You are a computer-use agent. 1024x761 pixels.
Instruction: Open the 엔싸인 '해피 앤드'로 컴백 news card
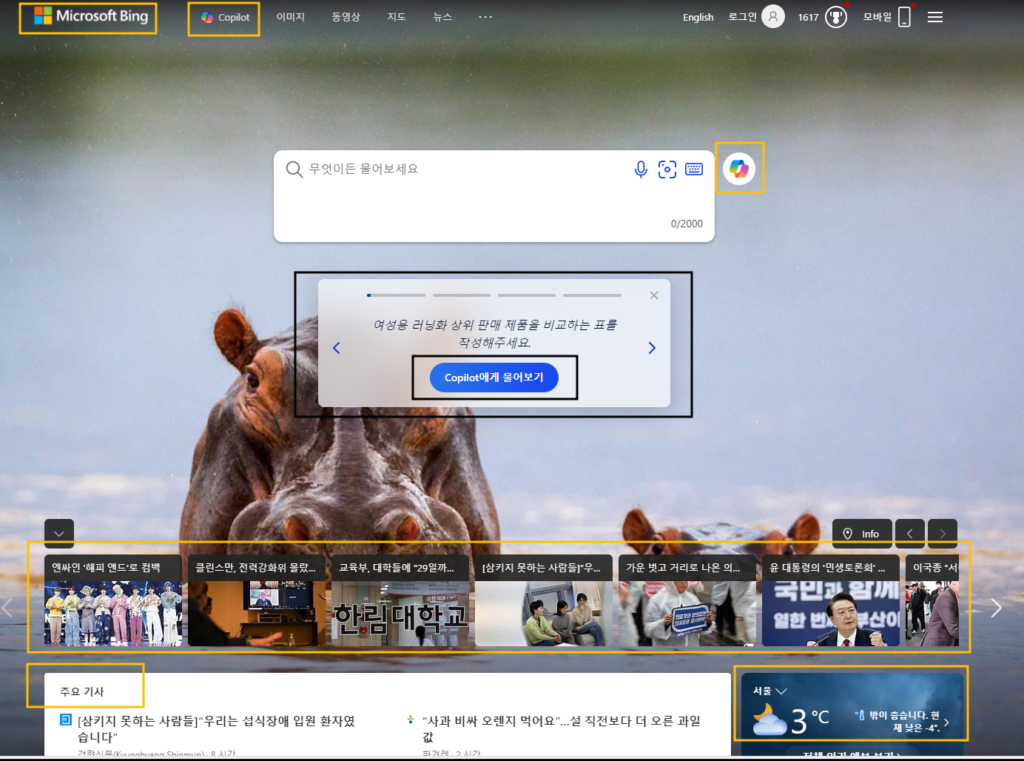pos(113,600)
